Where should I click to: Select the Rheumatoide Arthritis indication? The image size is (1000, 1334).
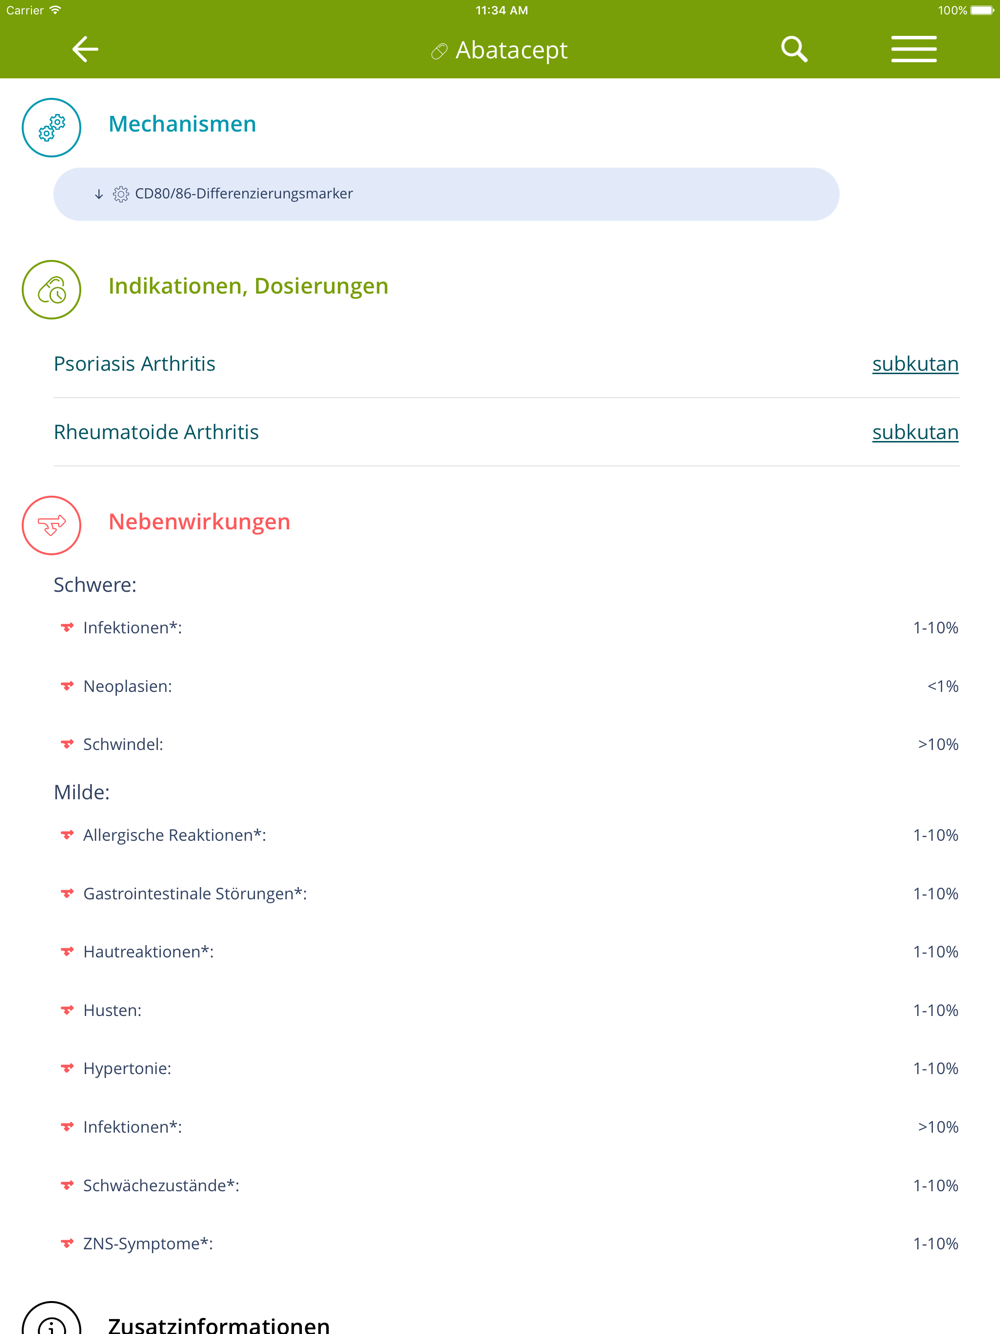pos(156,432)
